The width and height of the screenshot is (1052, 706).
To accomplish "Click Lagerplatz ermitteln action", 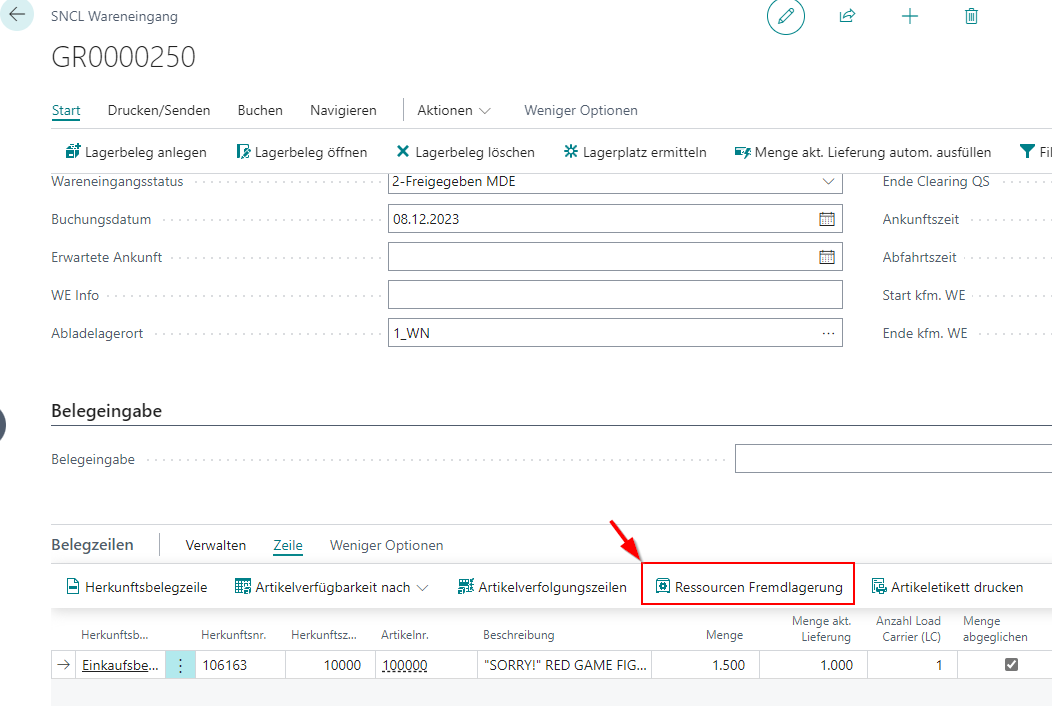I will click(635, 152).
